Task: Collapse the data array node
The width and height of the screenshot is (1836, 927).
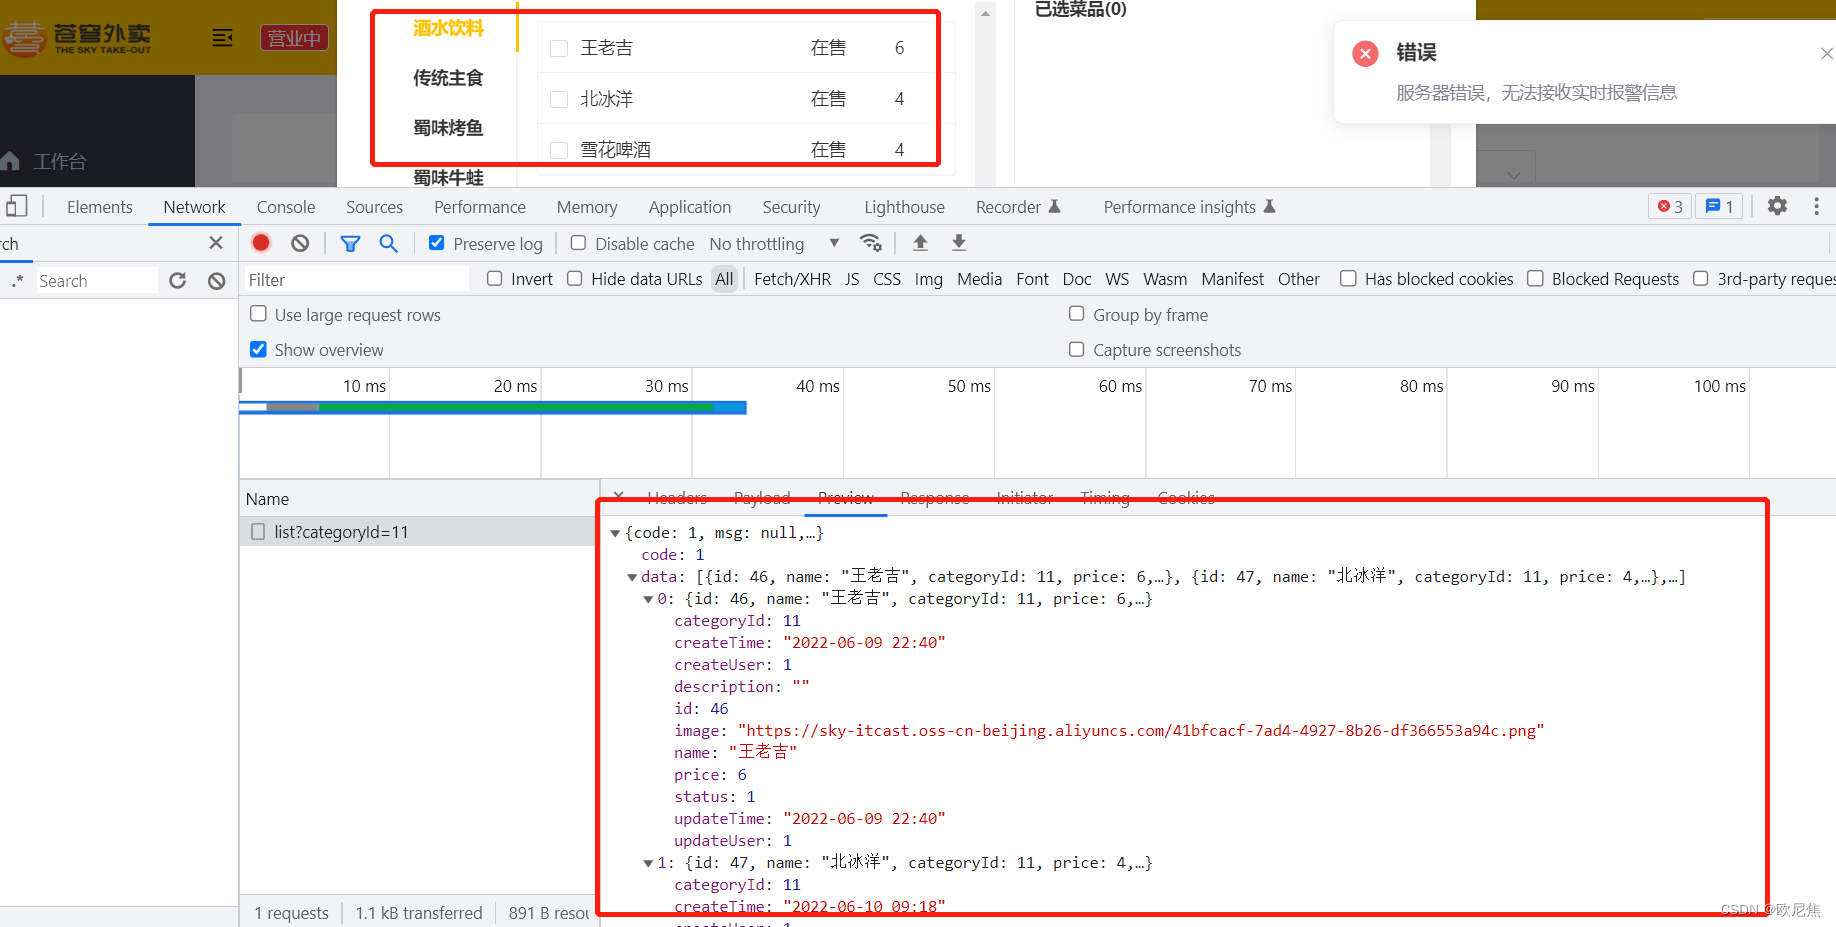Action: (632, 577)
